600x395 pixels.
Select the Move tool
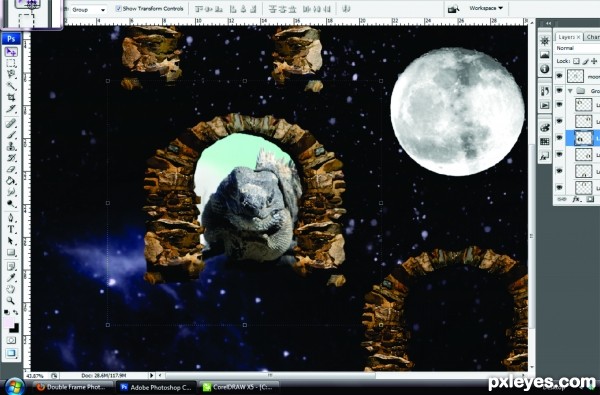(x=11, y=52)
